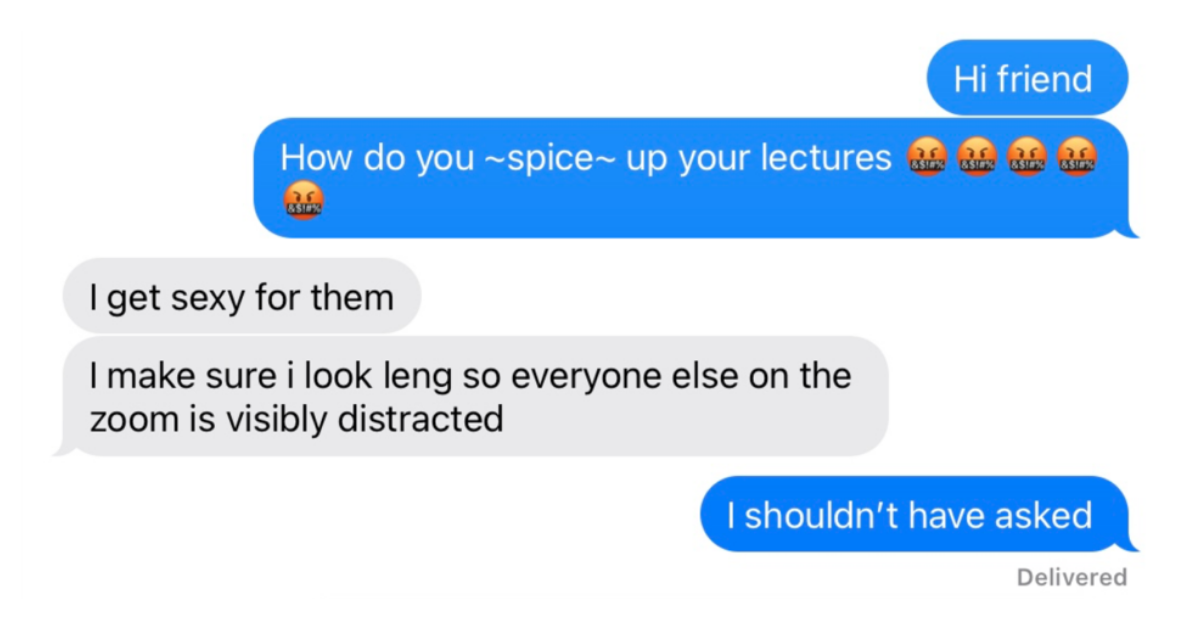Click the first cursing-face emoji after 'lectures'
This screenshot has width=1200, height=630.
click(x=926, y=157)
